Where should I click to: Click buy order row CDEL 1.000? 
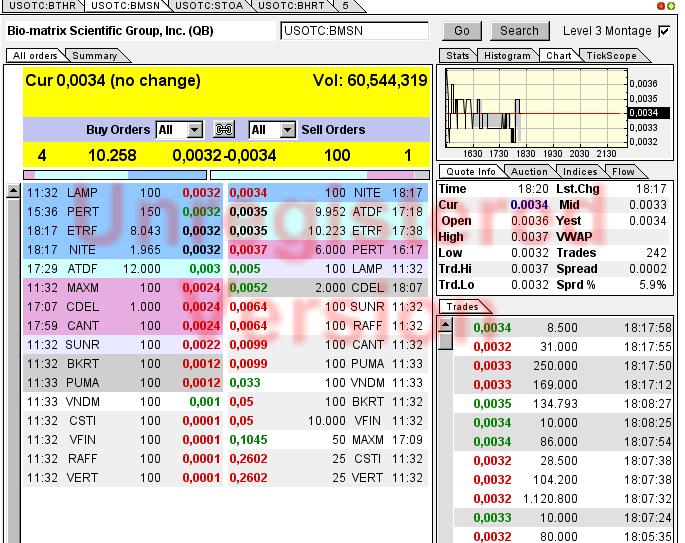tap(123, 307)
